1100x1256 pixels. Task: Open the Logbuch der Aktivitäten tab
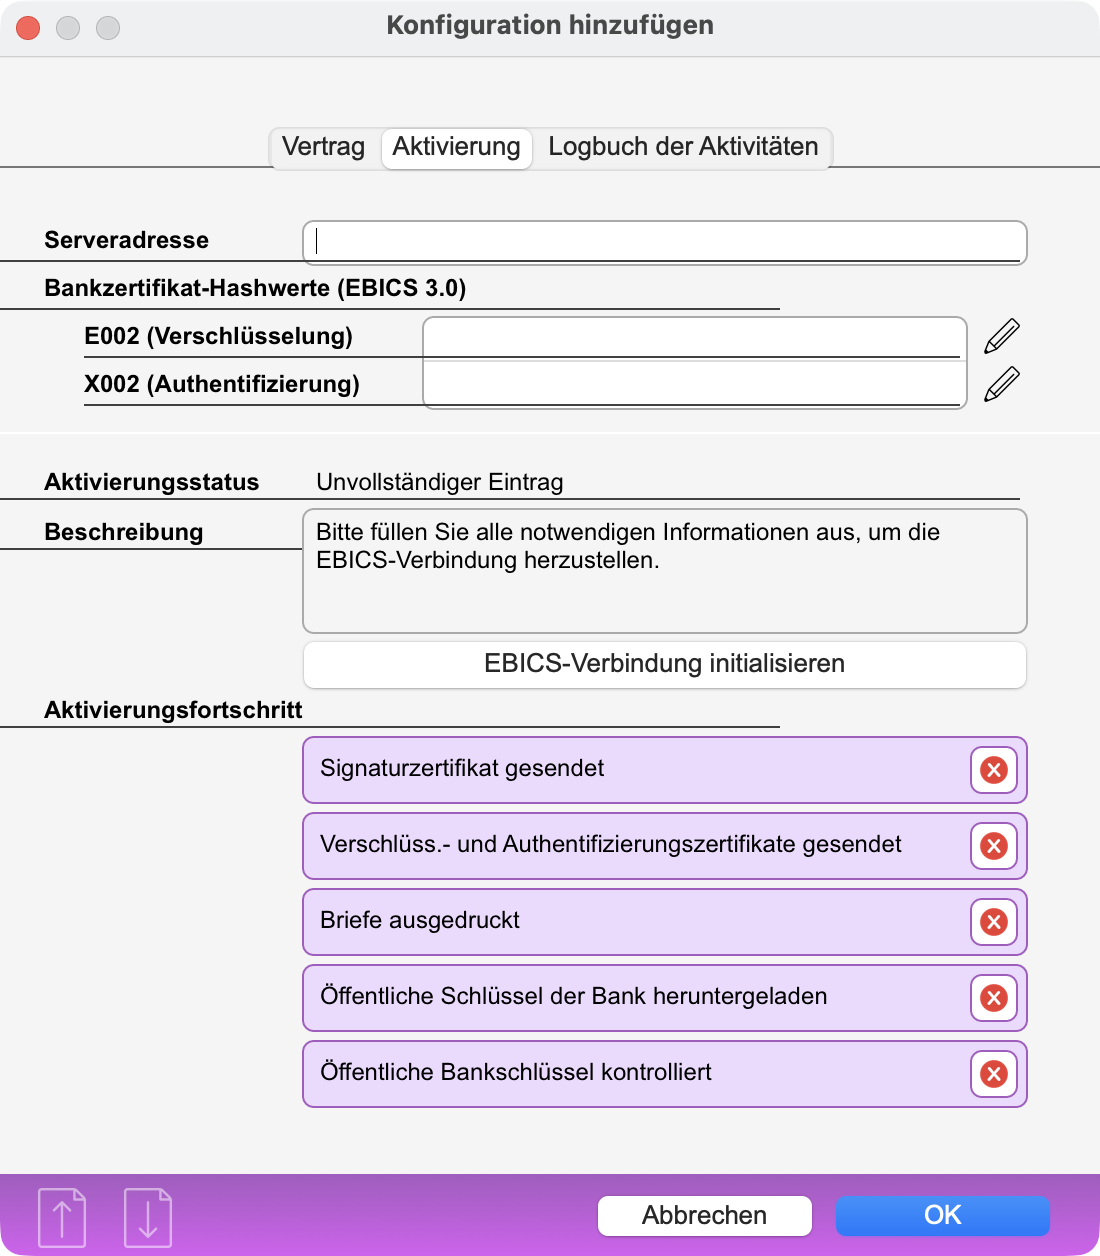[x=683, y=147]
